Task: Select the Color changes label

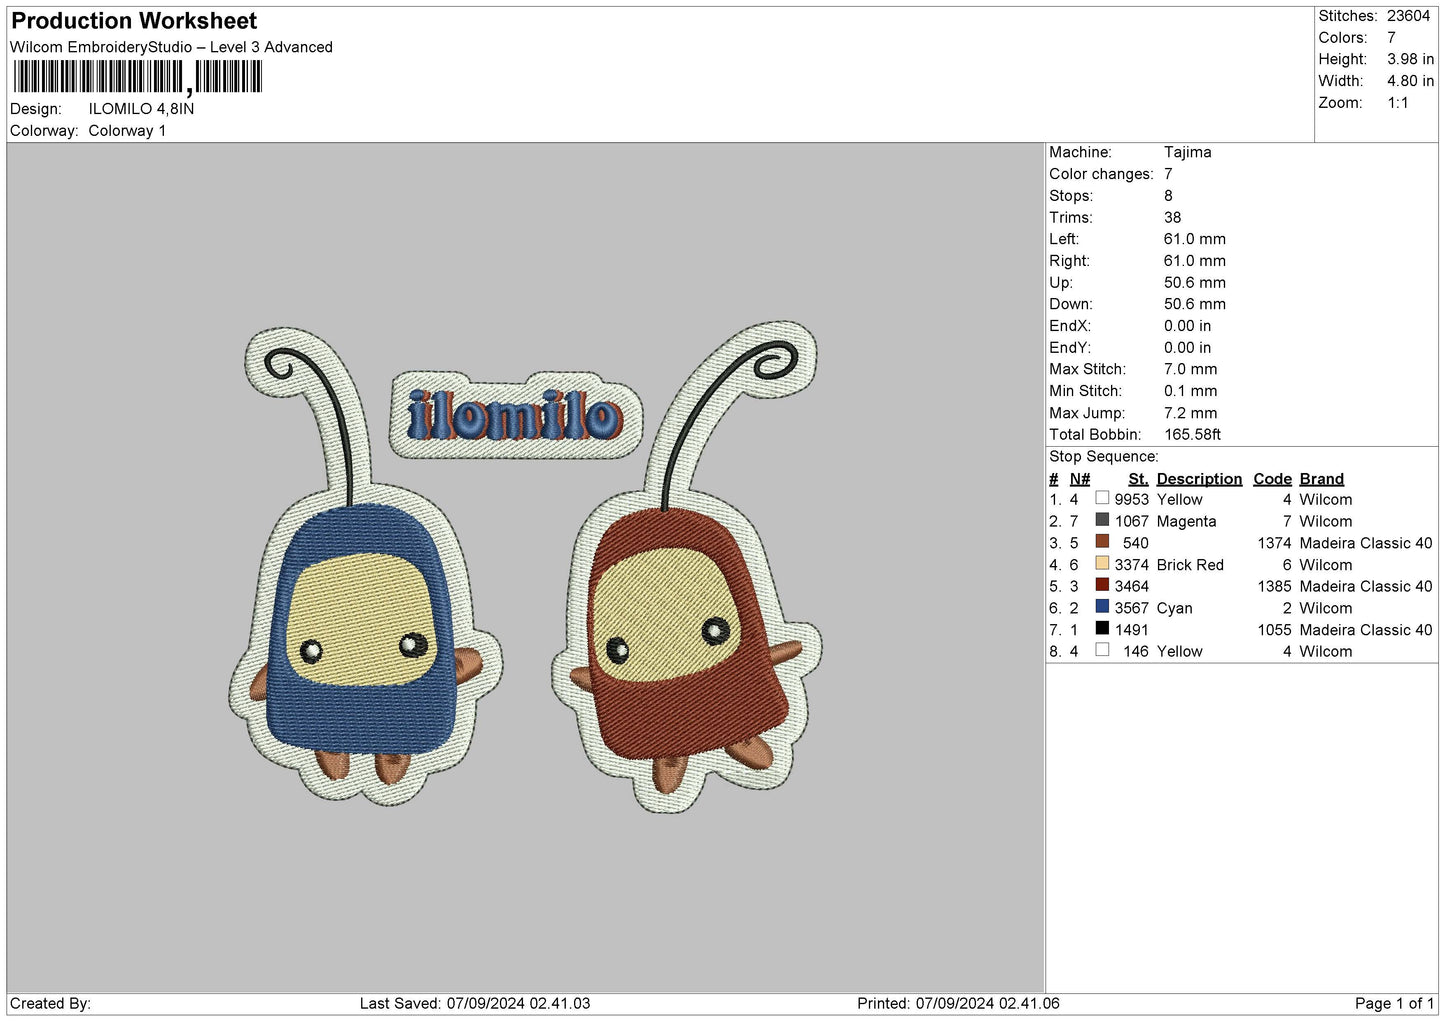Action: click(x=1101, y=174)
